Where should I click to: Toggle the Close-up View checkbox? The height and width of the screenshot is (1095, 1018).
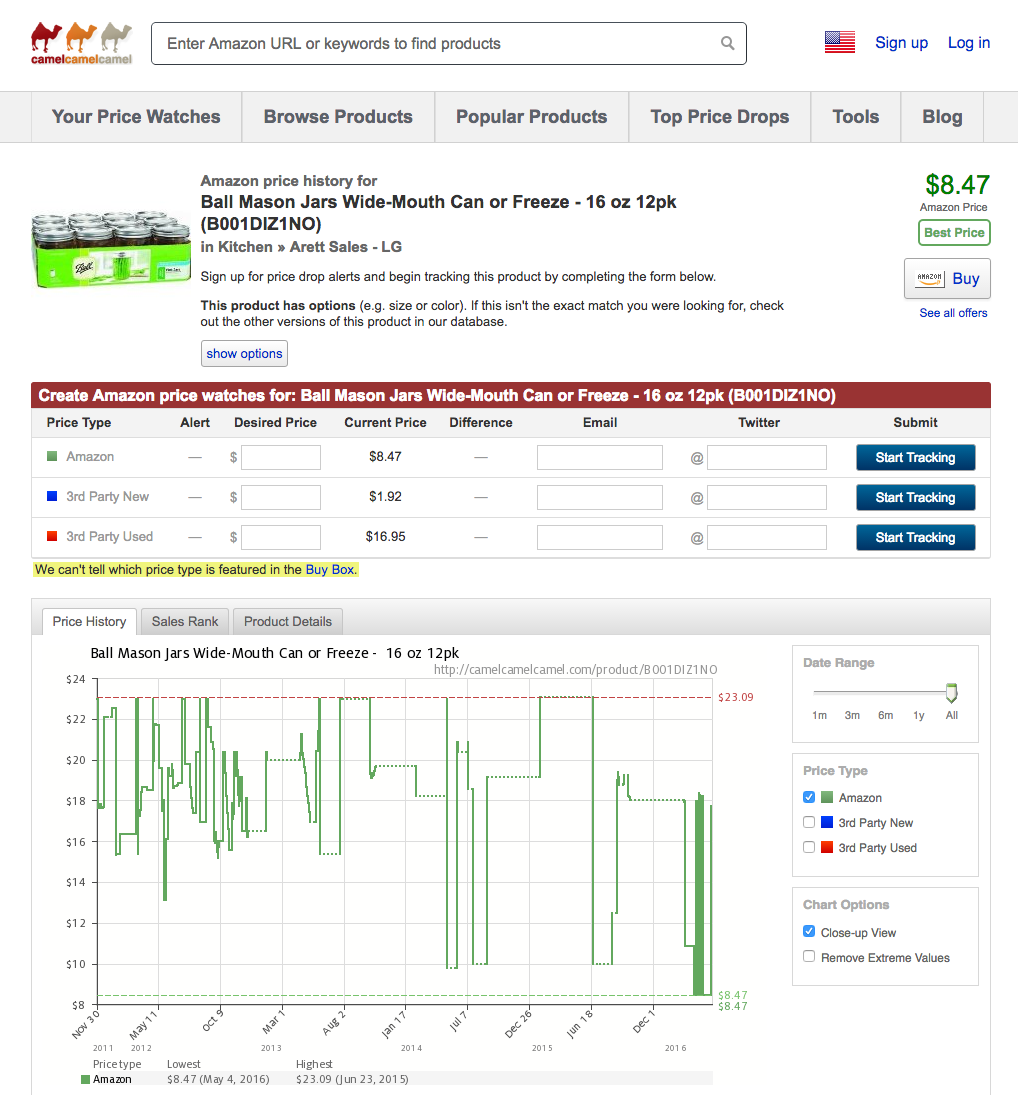[809, 932]
